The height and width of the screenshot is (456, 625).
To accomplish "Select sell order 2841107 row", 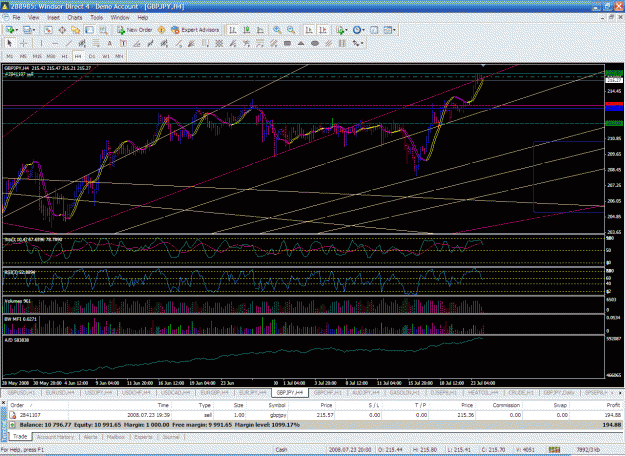I will pyautogui.click(x=312, y=415).
